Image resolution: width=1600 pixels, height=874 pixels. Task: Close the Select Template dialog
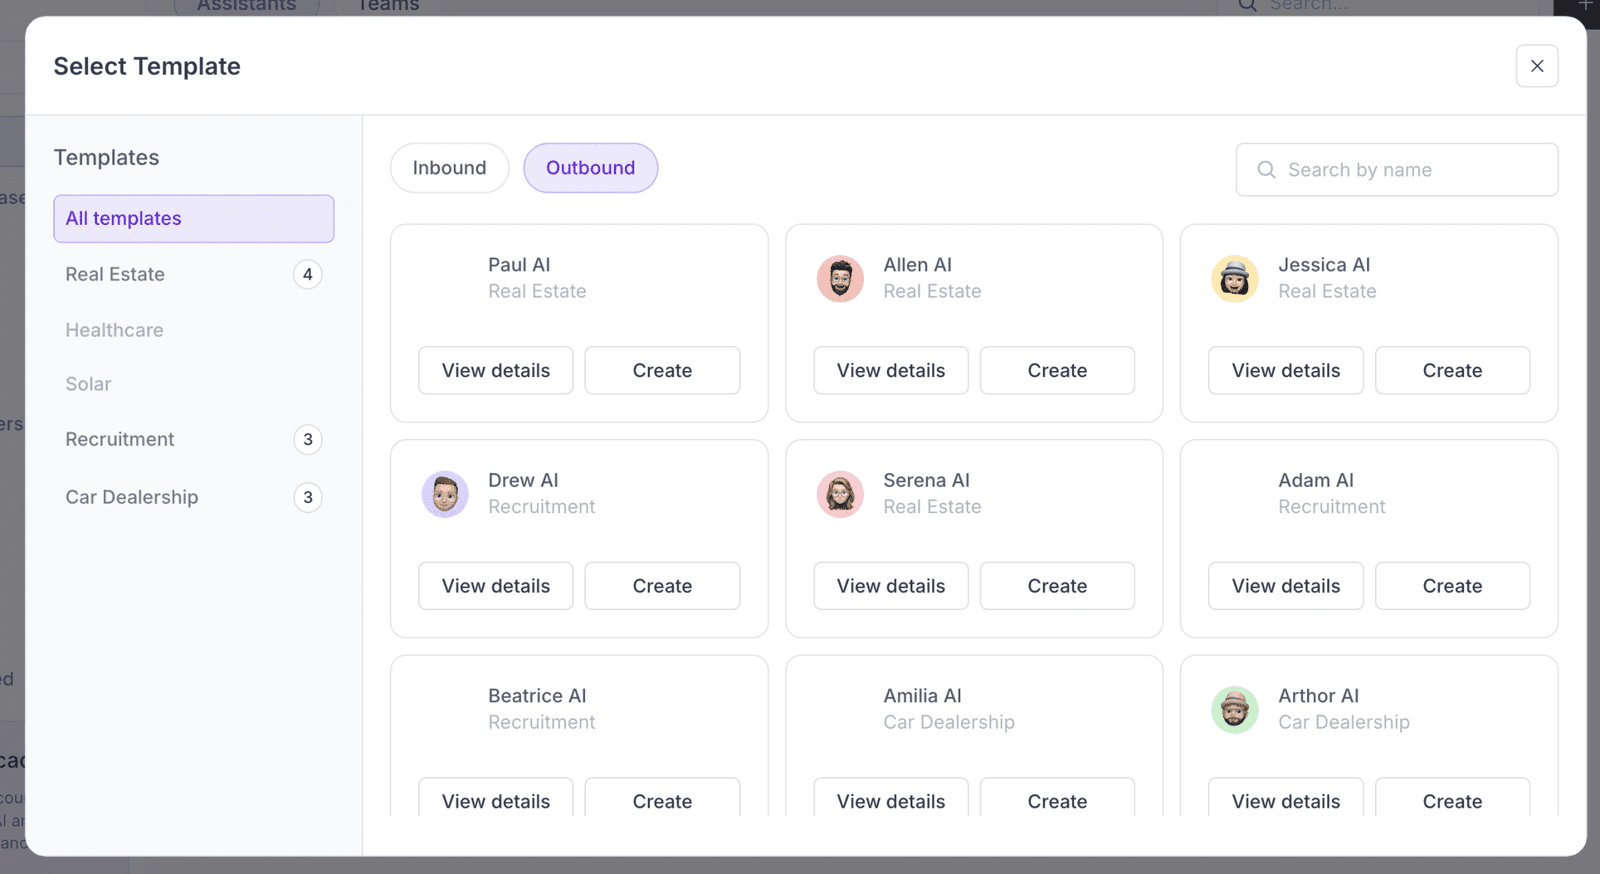pyautogui.click(x=1537, y=66)
